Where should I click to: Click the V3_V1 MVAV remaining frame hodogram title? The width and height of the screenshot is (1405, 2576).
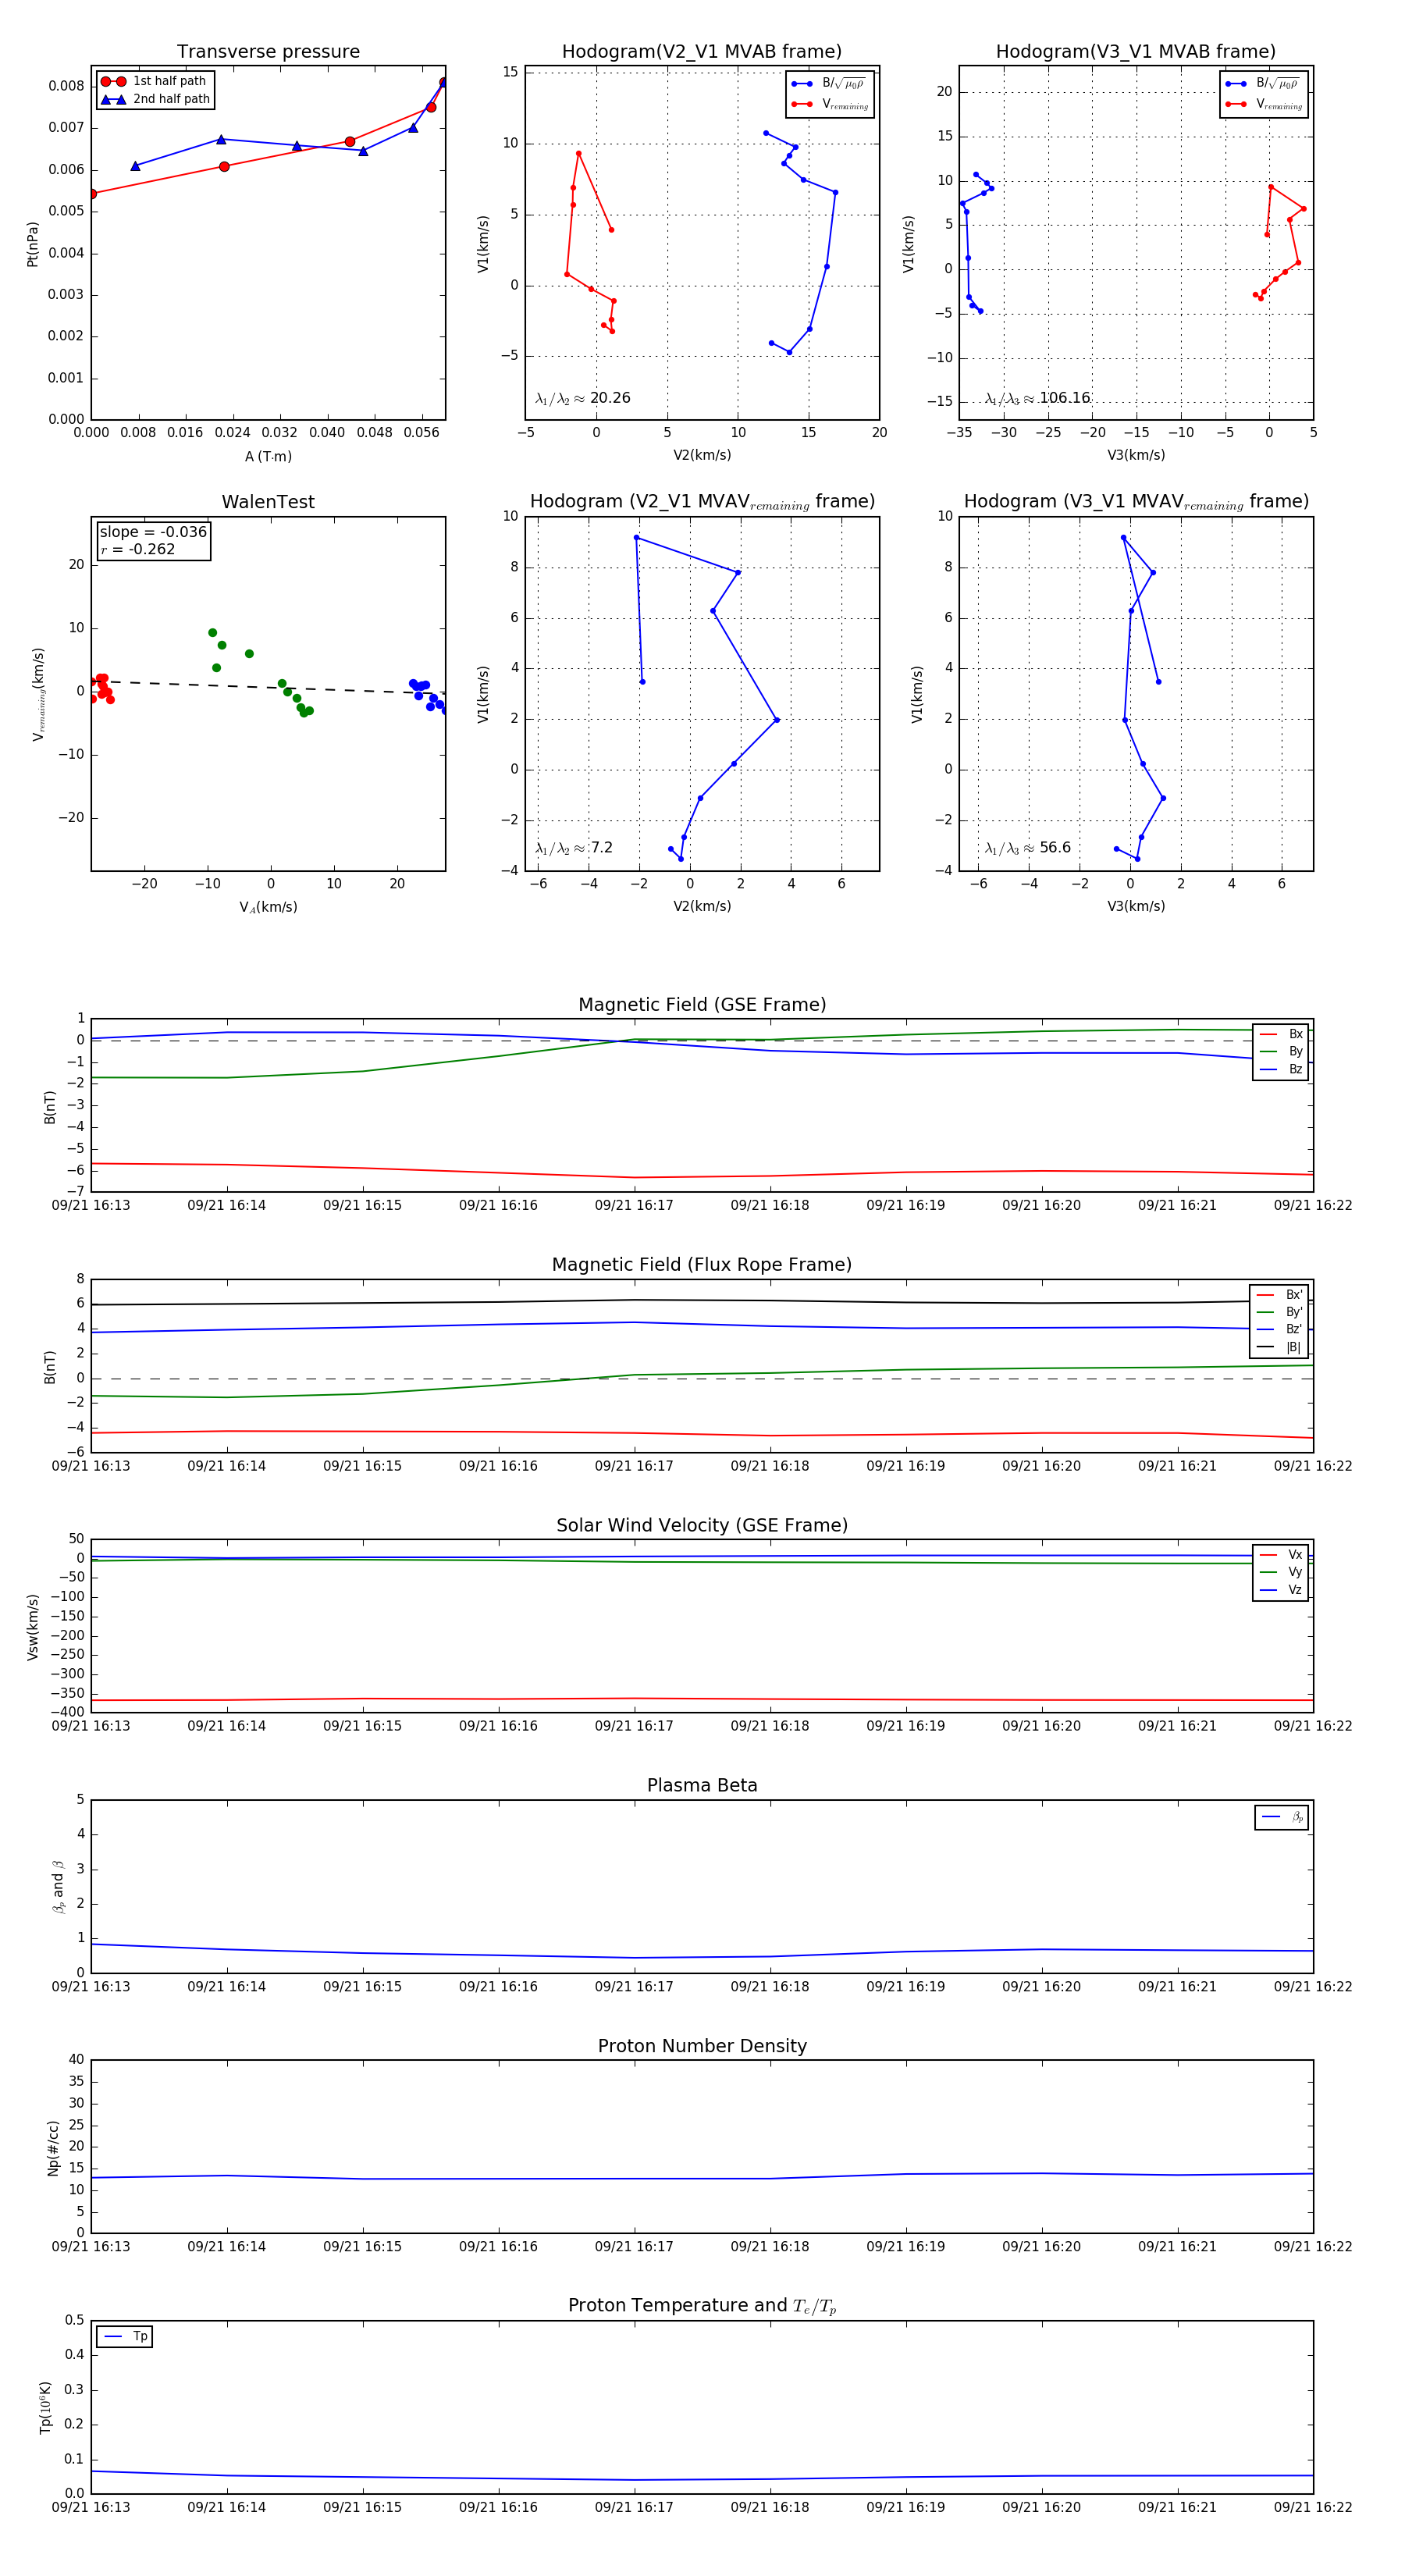tap(1136, 502)
